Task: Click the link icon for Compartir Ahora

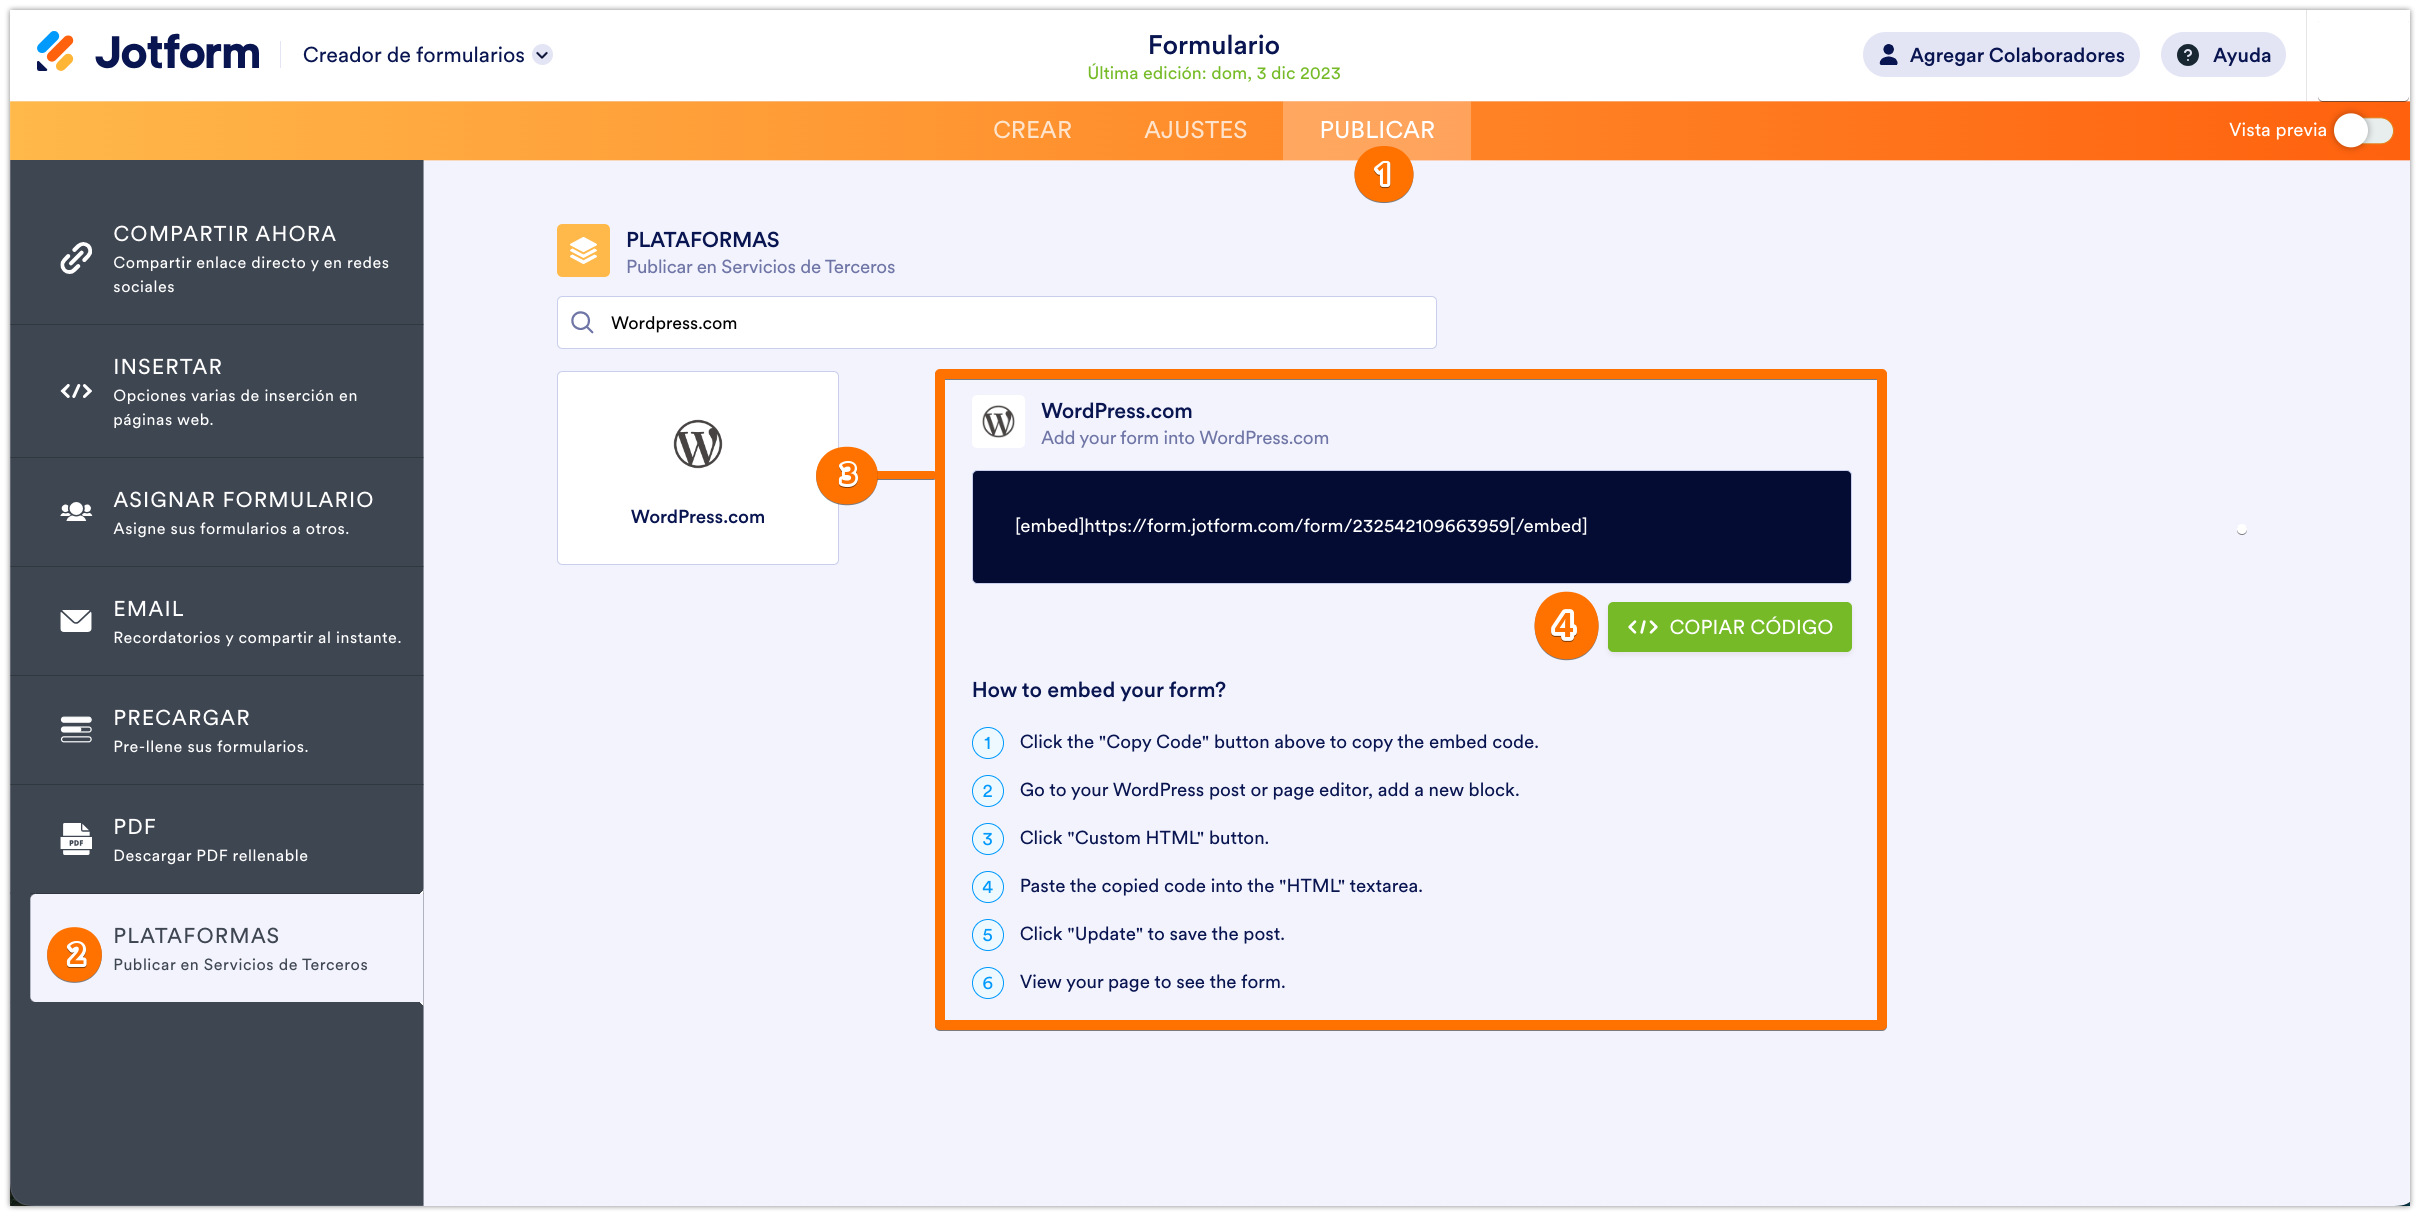Action: pos(76,258)
